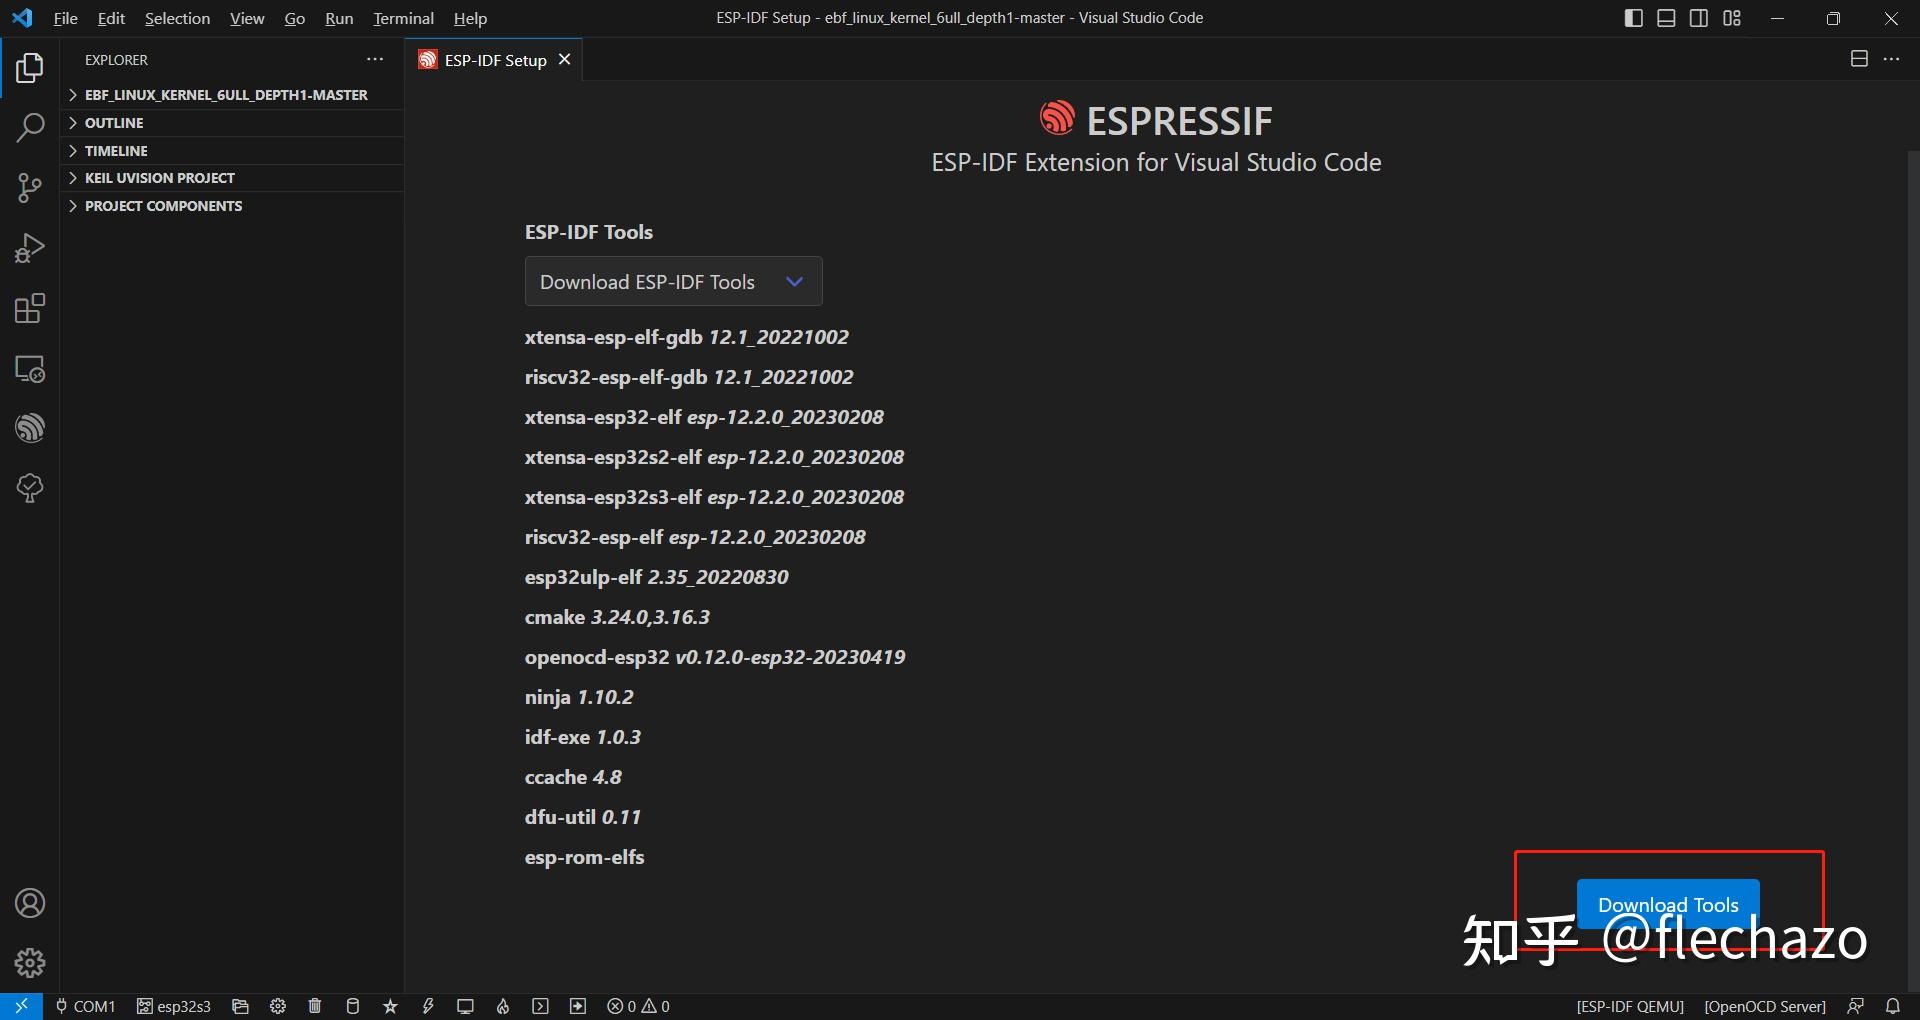Click the trash full clean icon

tap(315, 1006)
